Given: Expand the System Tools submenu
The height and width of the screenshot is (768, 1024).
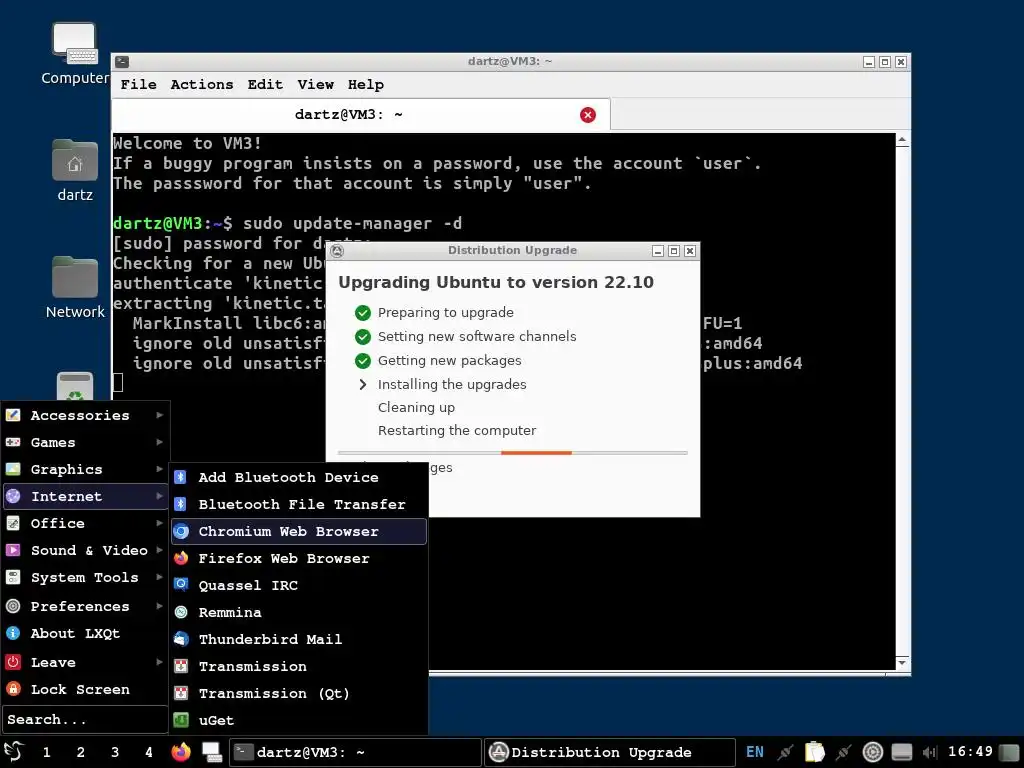Looking at the screenshot, I should click(86, 577).
